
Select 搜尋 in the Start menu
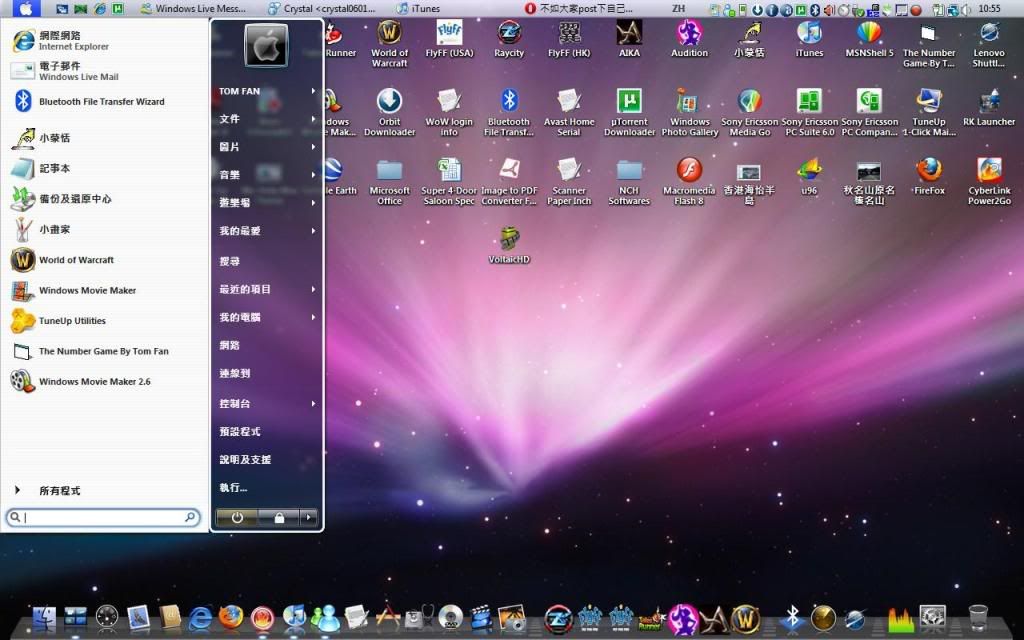tap(229, 261)
